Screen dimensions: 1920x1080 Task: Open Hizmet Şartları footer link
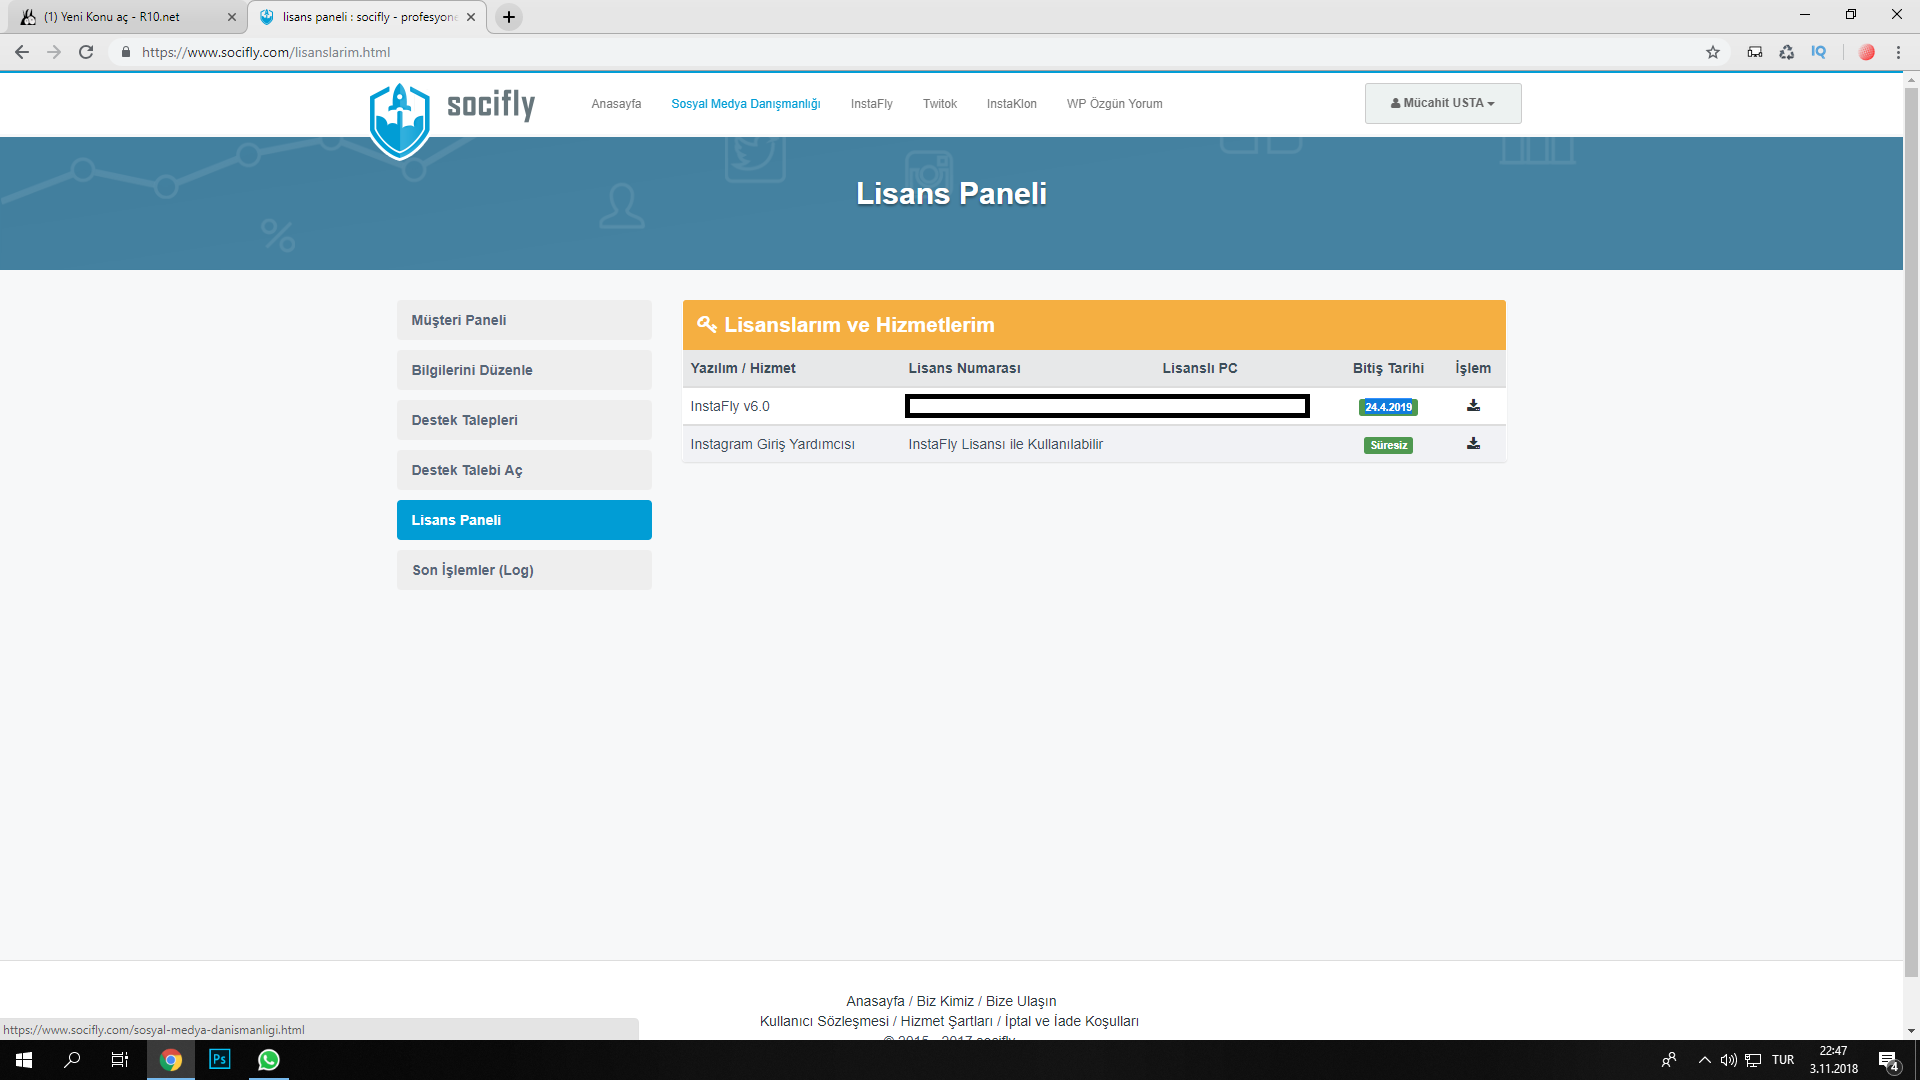(x=946, y=1021)
